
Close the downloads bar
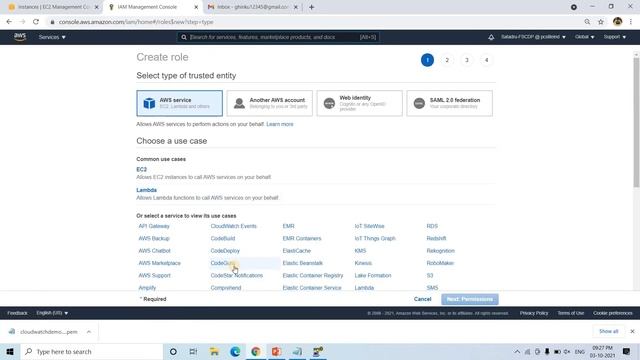632,331
